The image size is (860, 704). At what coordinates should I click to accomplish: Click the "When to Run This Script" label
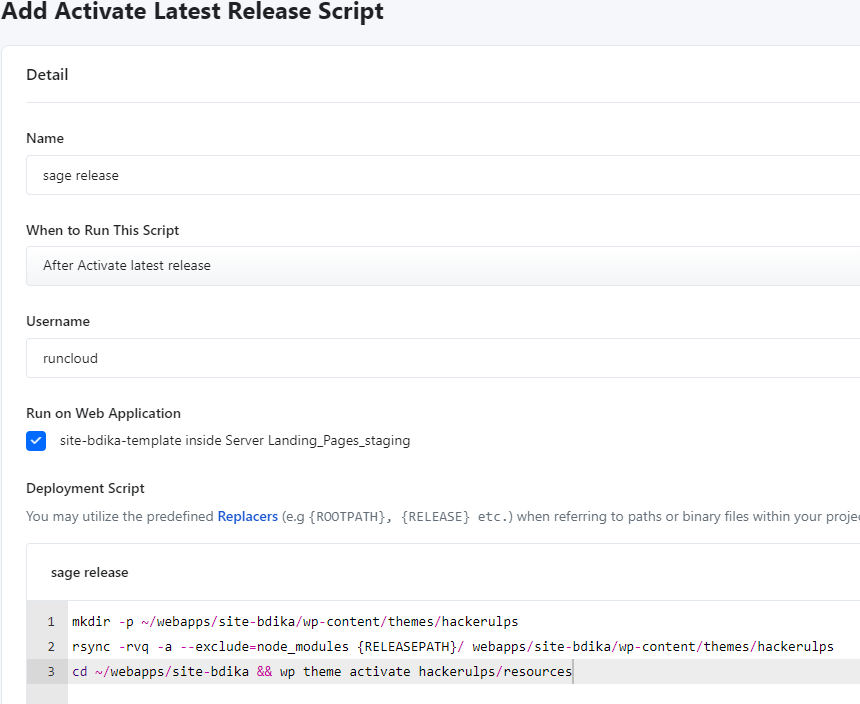[x=102, y=230]
